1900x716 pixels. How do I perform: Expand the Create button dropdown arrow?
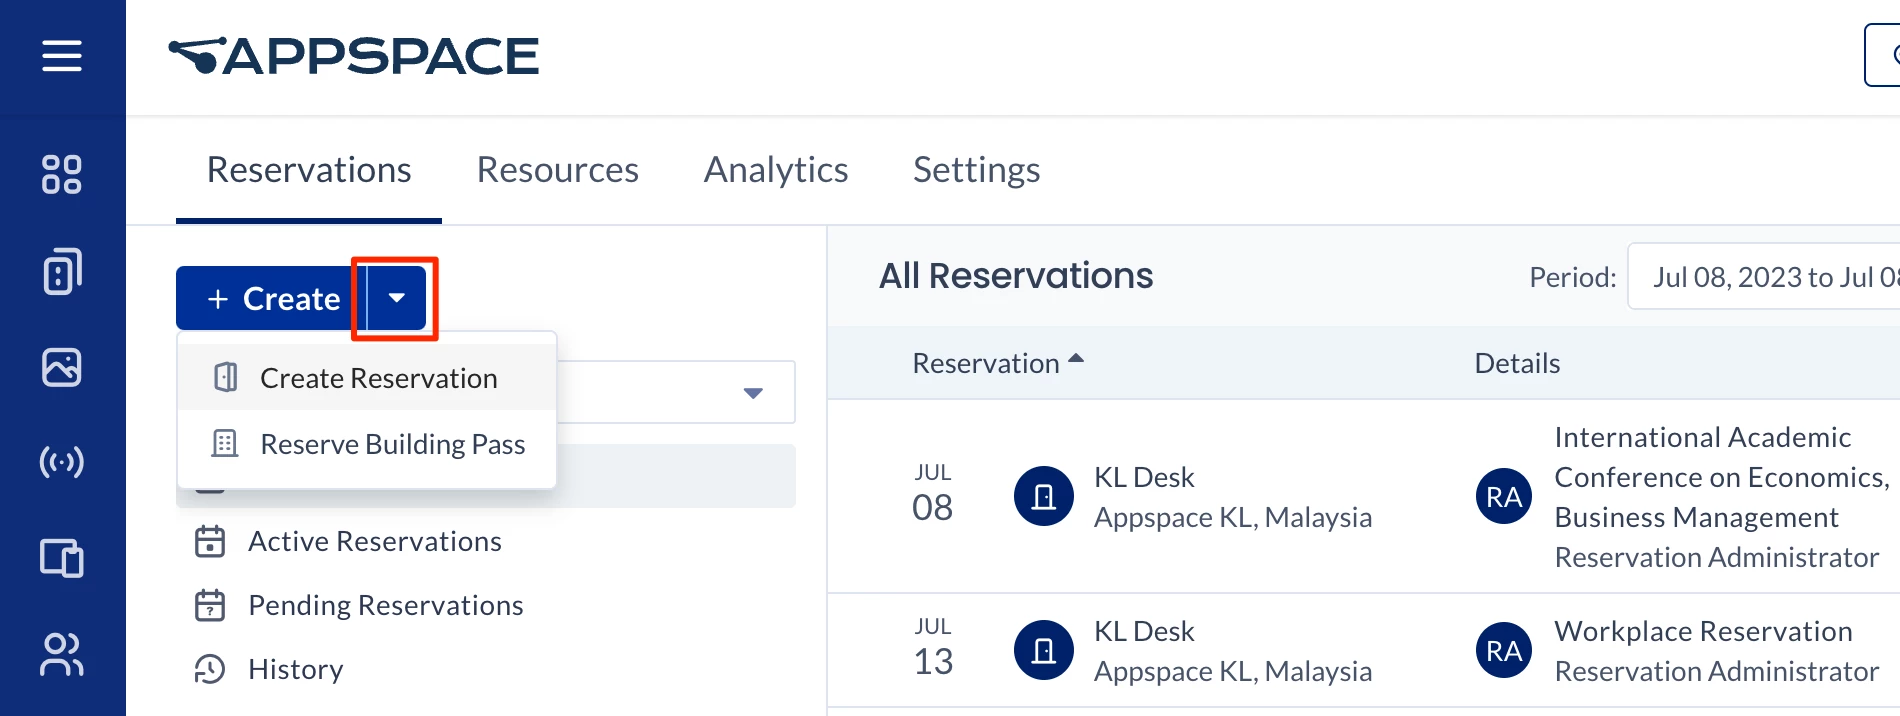click(x=397, y=298)
